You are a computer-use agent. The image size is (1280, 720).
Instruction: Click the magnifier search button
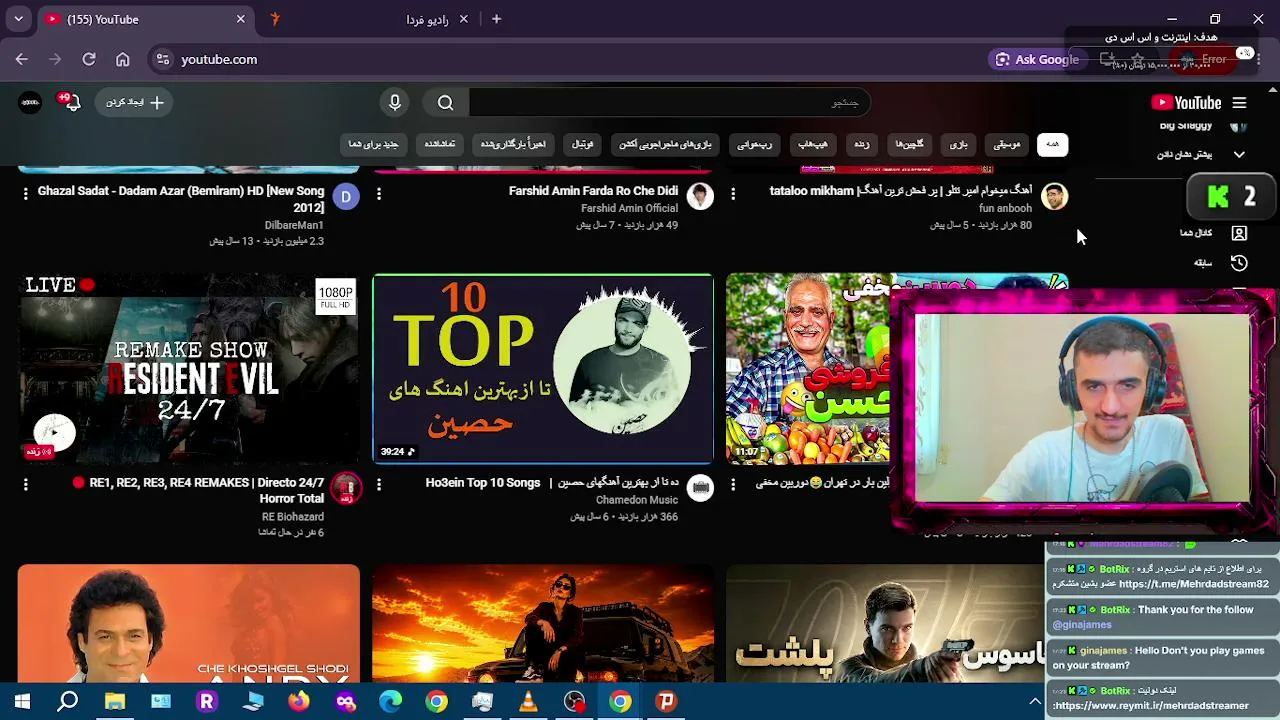point(446,102)
